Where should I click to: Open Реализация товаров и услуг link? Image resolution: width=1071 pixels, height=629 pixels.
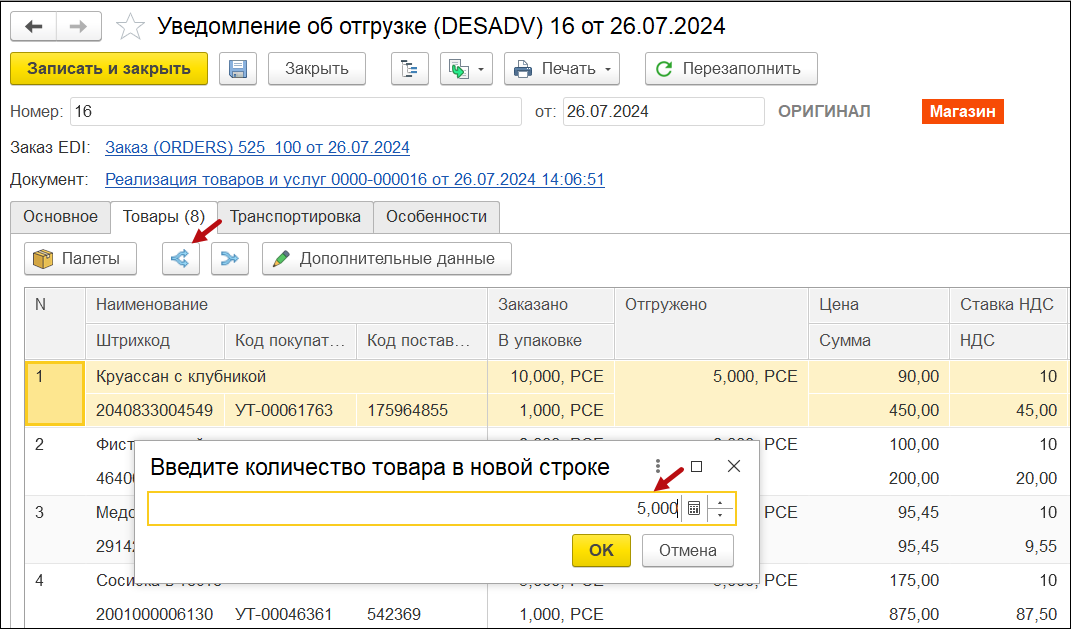pyautogui.click(x=355, y=180)
